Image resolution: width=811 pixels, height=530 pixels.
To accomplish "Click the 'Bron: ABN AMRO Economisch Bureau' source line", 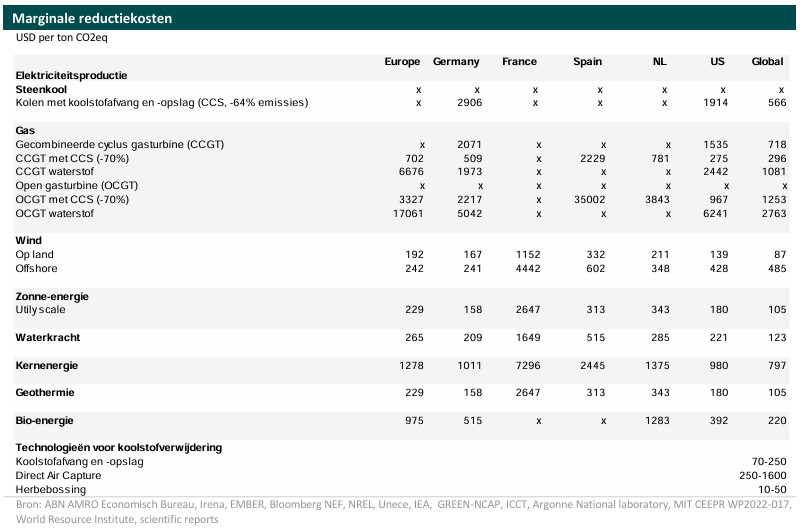I will coord(403,511).
